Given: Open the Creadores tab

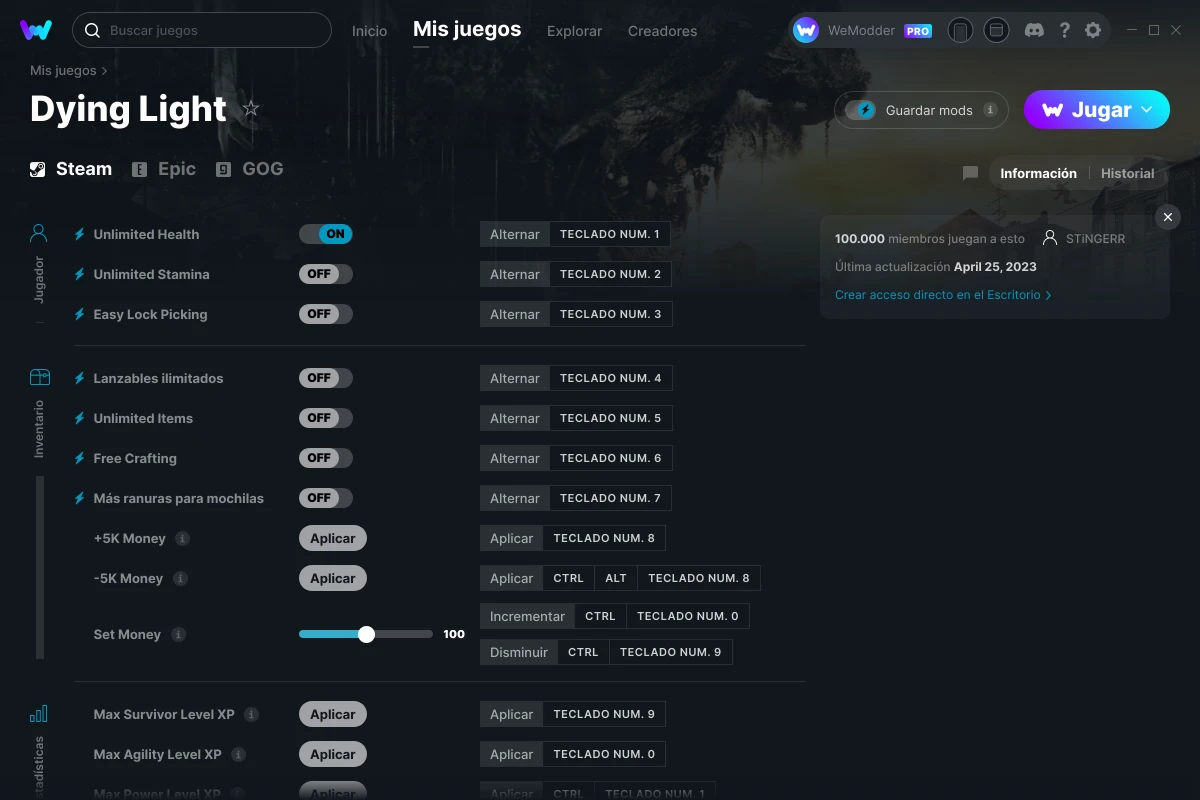Looking at the screenshot, I should (x=662, y=31).
